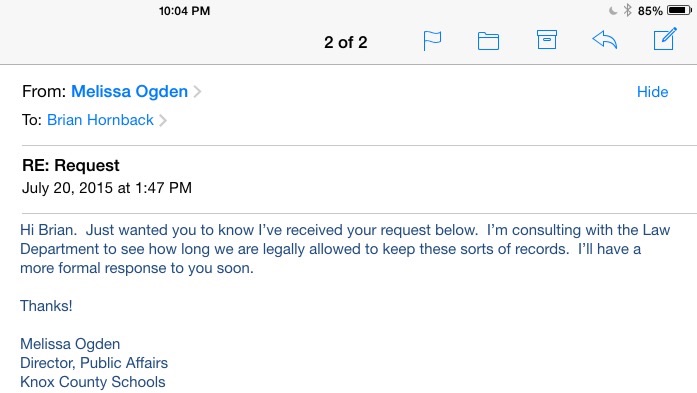Hide the sender details
Viewport: 697px width, 393px height.
click(652, 92)
